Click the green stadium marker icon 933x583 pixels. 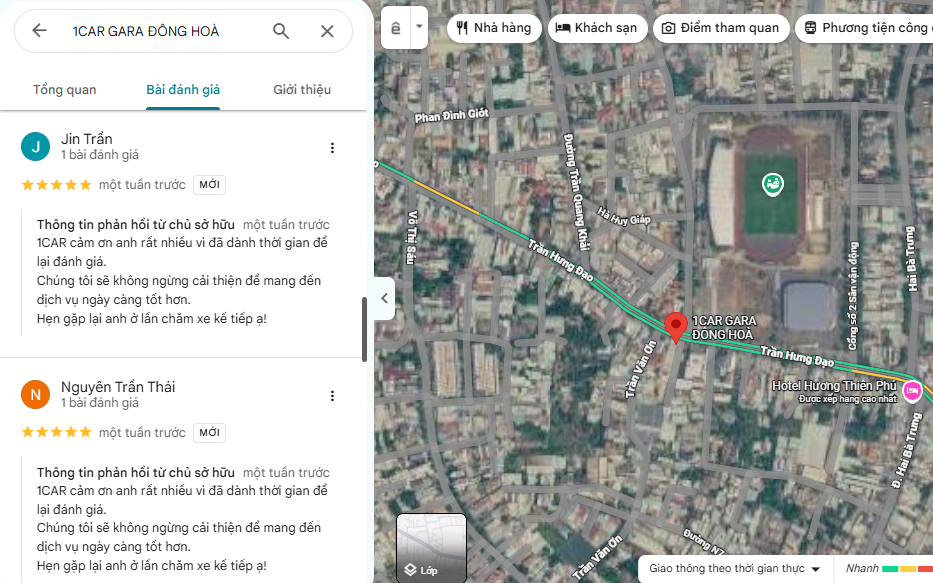[772, 185]
